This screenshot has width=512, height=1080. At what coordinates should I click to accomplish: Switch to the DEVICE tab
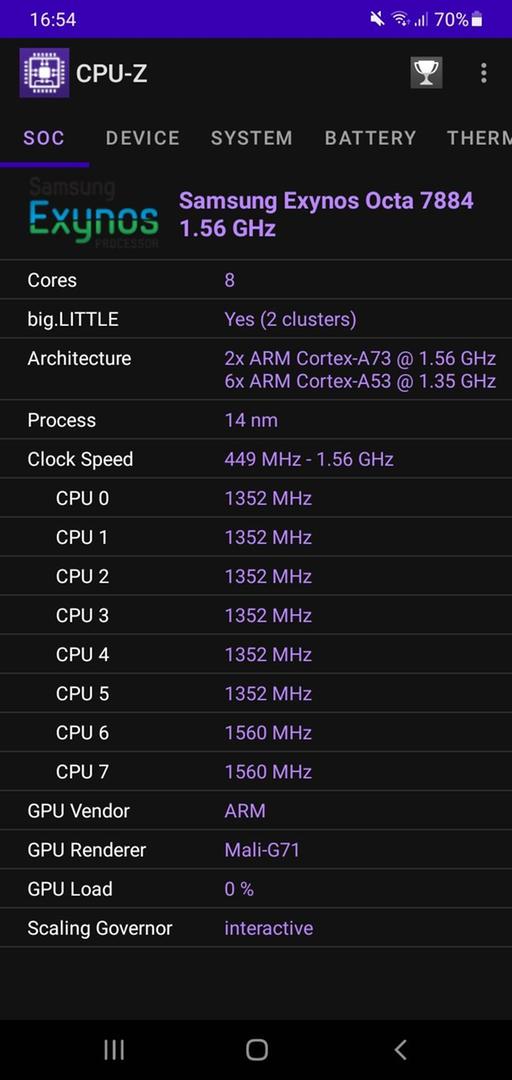(143, 138)
